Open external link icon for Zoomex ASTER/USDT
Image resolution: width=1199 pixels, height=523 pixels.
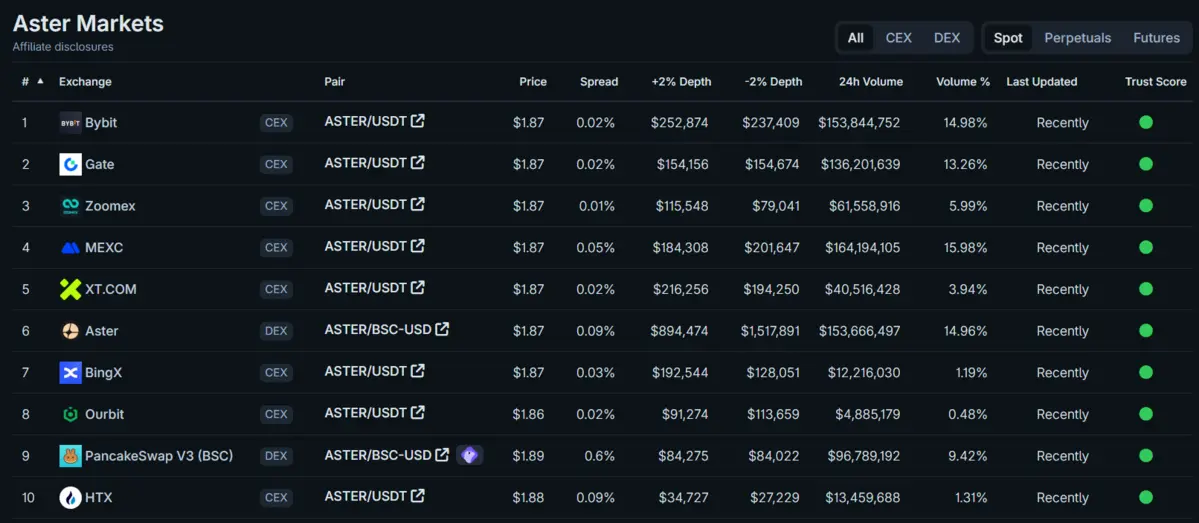coord(418,205)
